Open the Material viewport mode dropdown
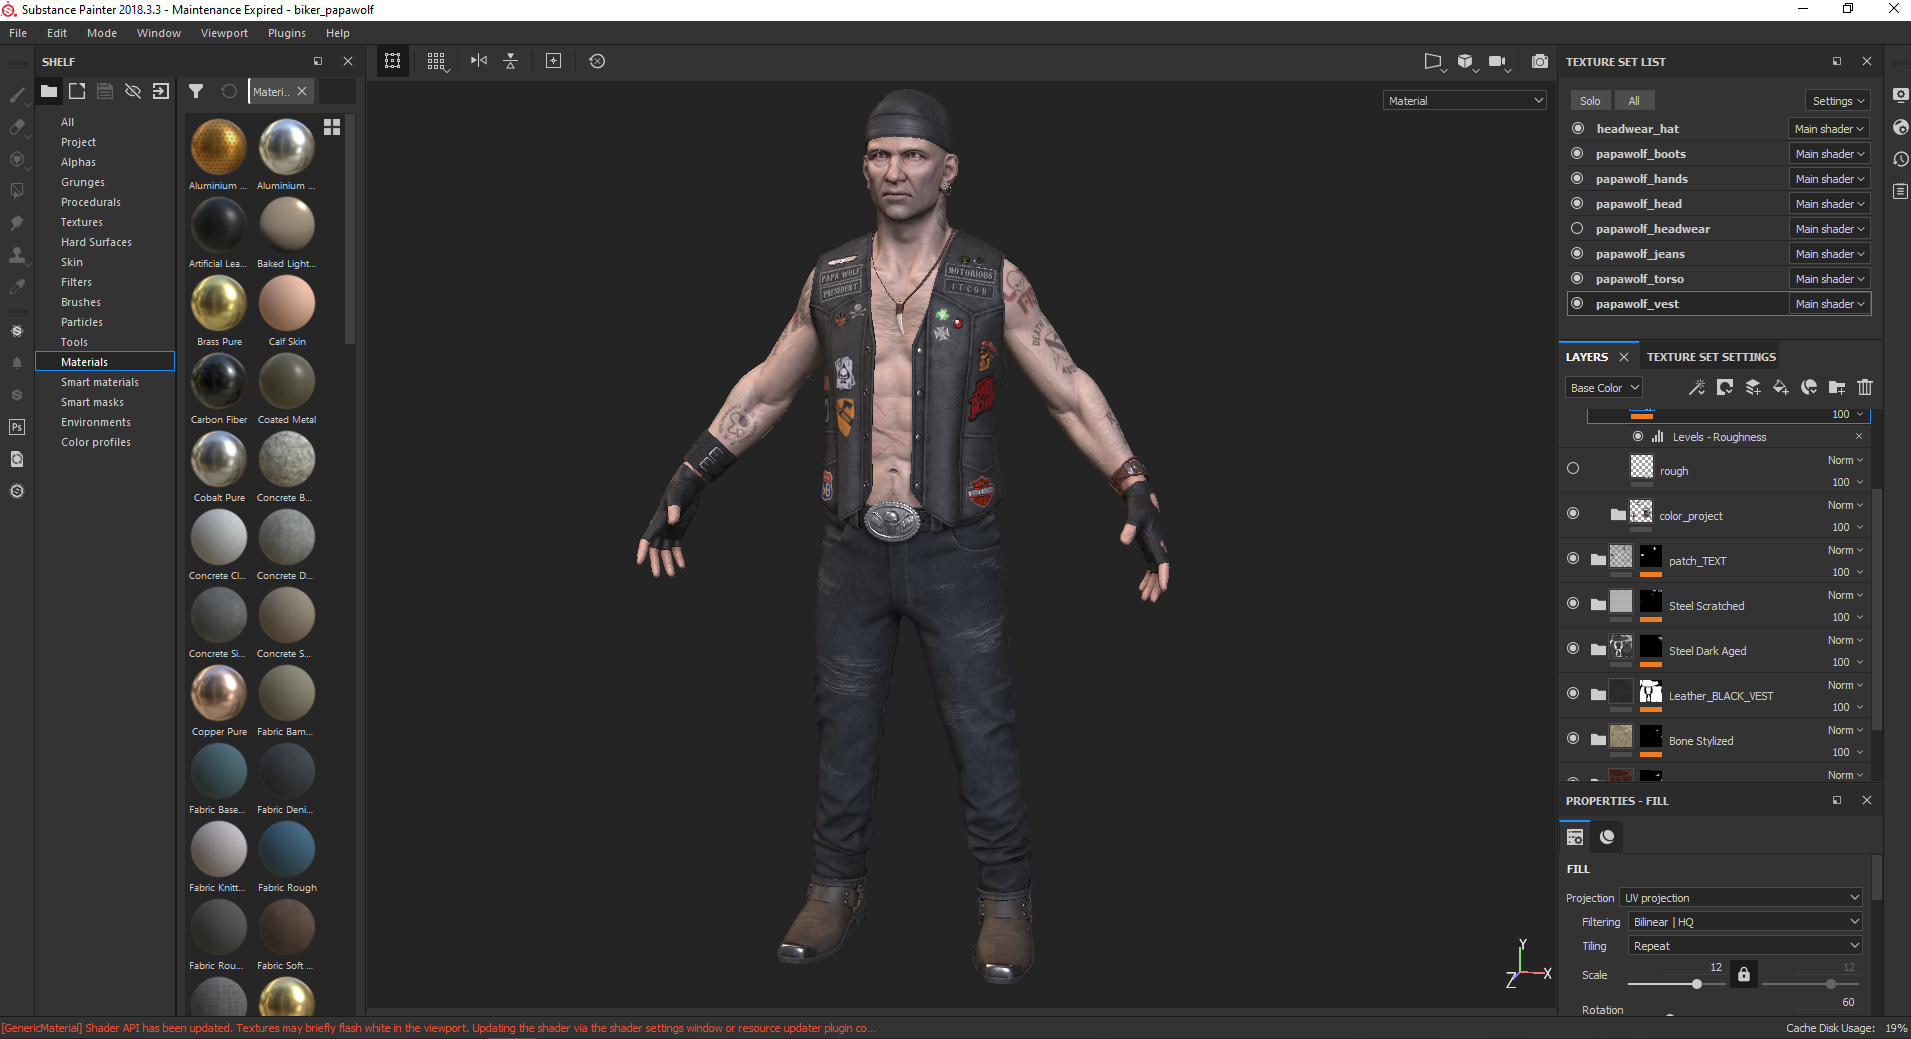Viewport: 1911px width, 1039px height. [x=1465, y=101]
